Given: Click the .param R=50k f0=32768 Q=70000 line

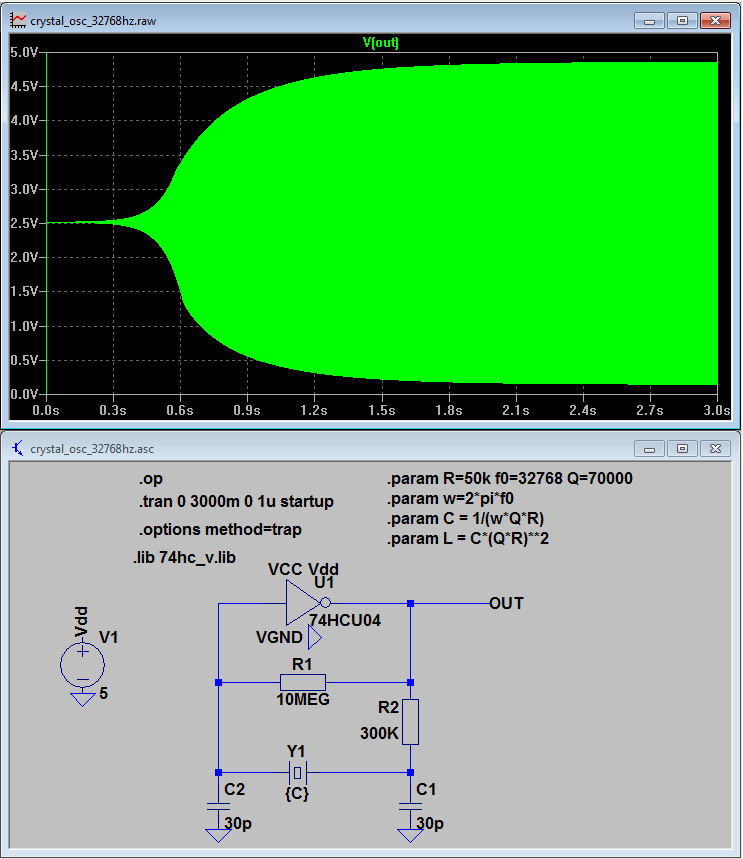Looking at the screenshot, I should pos(510,479).
